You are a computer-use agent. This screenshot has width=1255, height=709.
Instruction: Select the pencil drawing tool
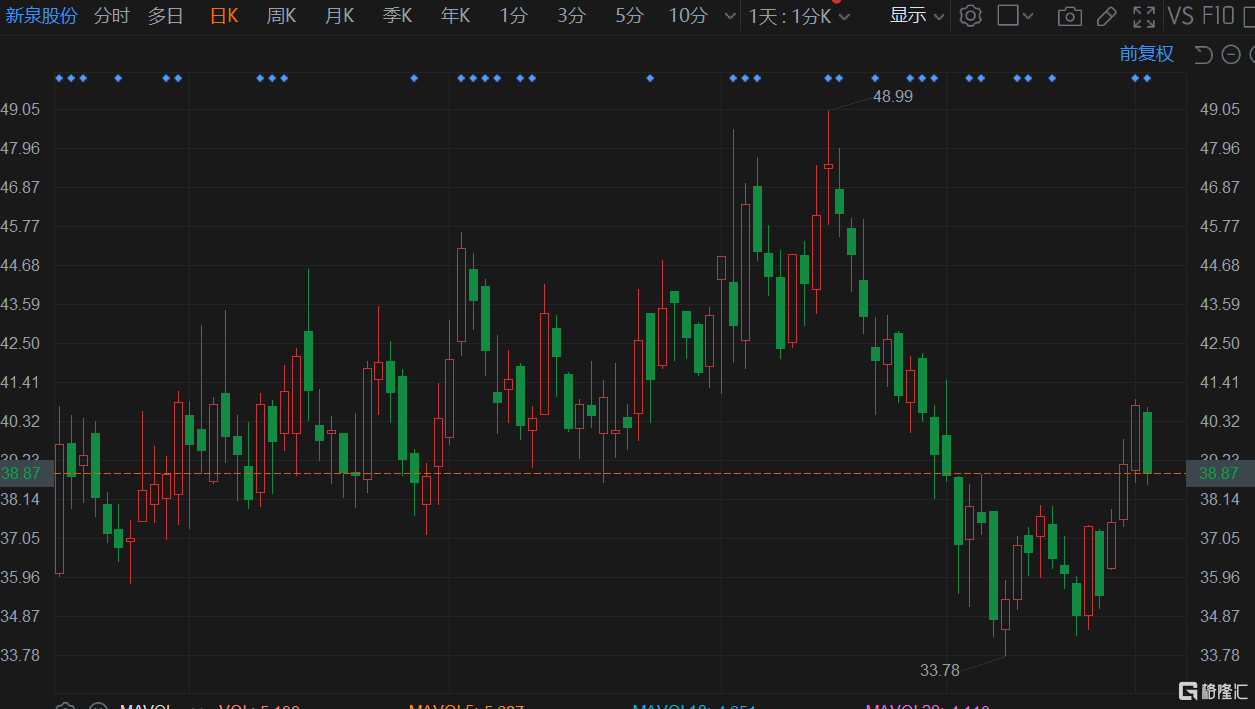tap(1106, 16)
